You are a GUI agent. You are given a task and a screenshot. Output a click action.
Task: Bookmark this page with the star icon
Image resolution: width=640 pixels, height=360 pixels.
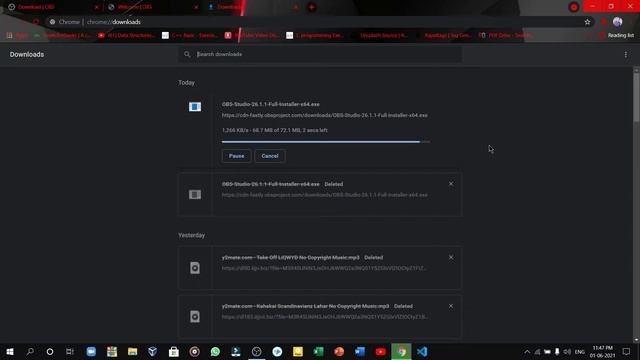[x=587, y=22]
